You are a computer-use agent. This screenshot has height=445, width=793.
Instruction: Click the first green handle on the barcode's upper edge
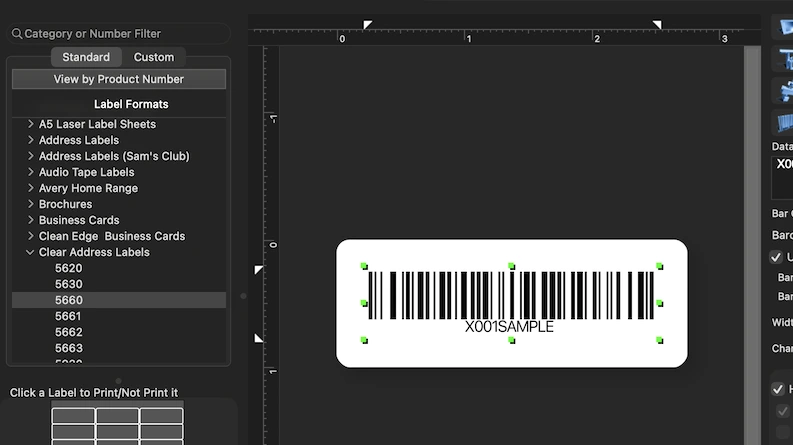point(364,266)
